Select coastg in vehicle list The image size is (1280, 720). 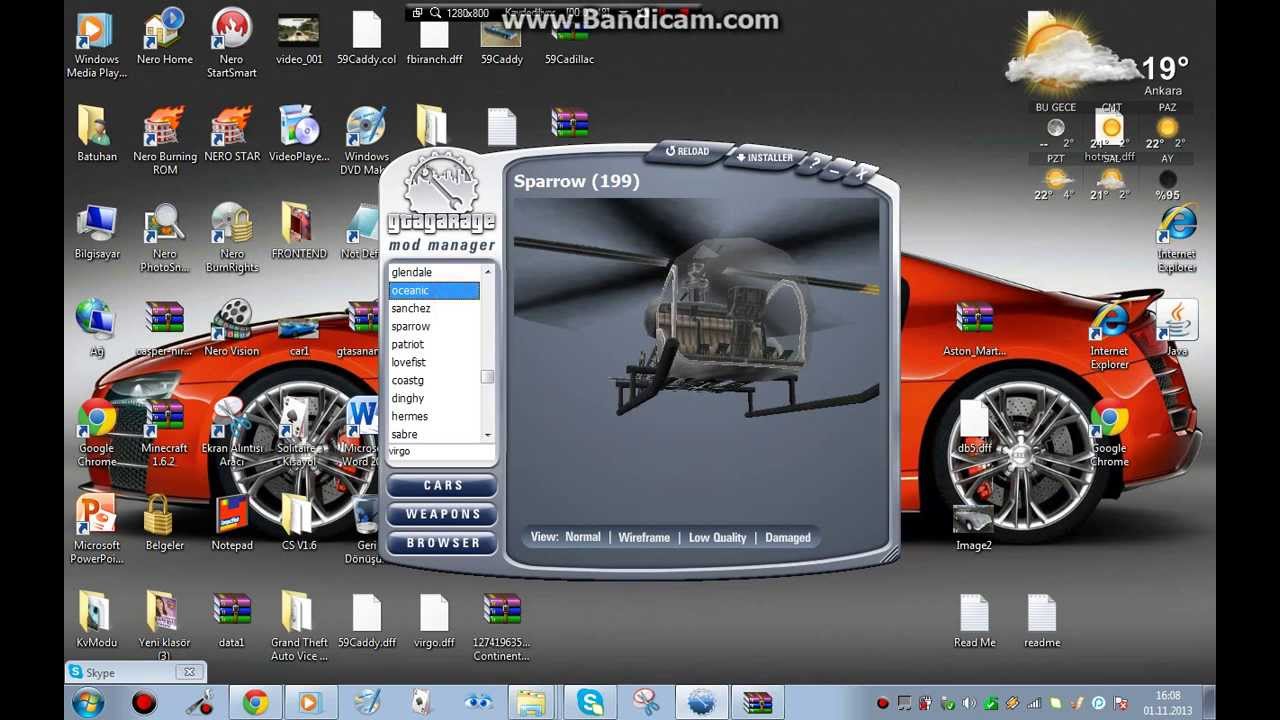pyautogui.click(x=434, y=380)
